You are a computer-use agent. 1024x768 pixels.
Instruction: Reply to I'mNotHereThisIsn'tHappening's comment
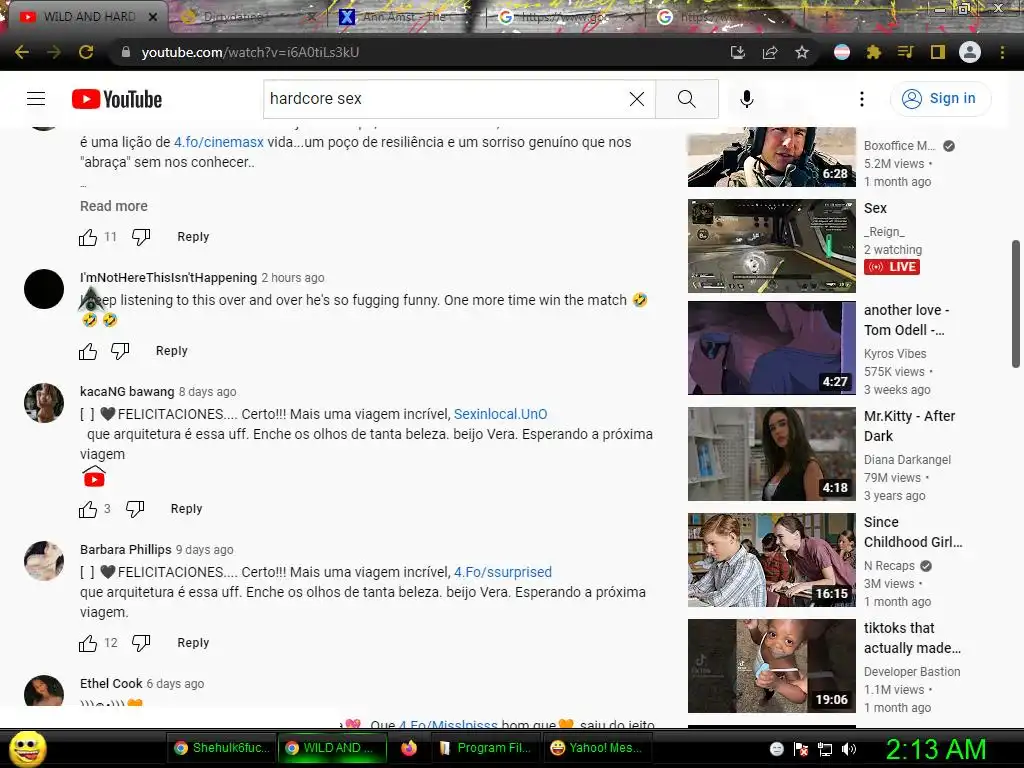click(x=172, y=351)
